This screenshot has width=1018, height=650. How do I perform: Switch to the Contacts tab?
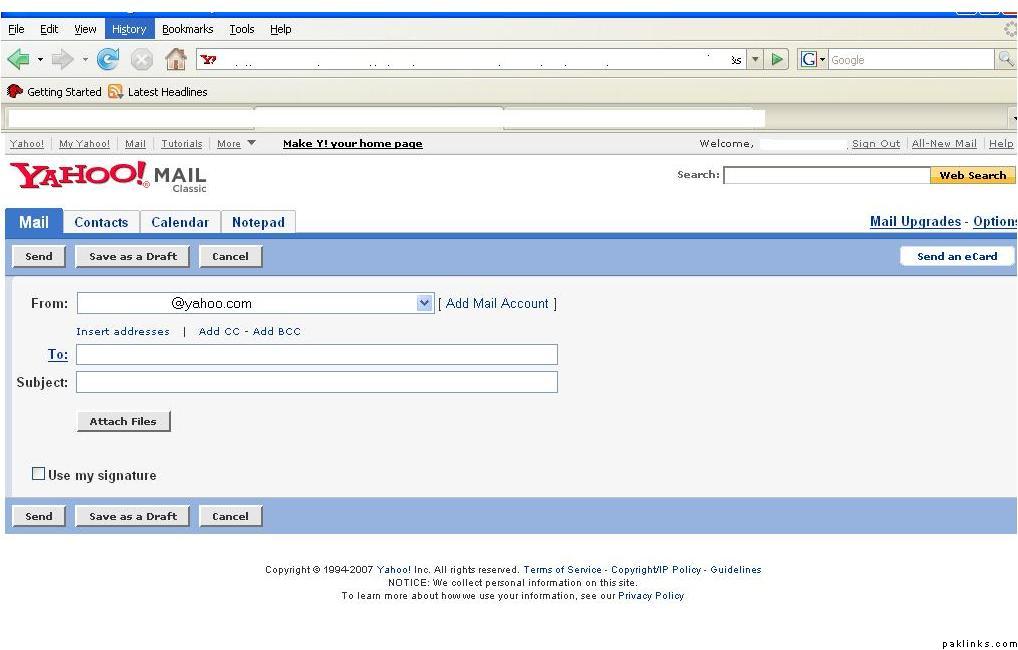point(101,222)
